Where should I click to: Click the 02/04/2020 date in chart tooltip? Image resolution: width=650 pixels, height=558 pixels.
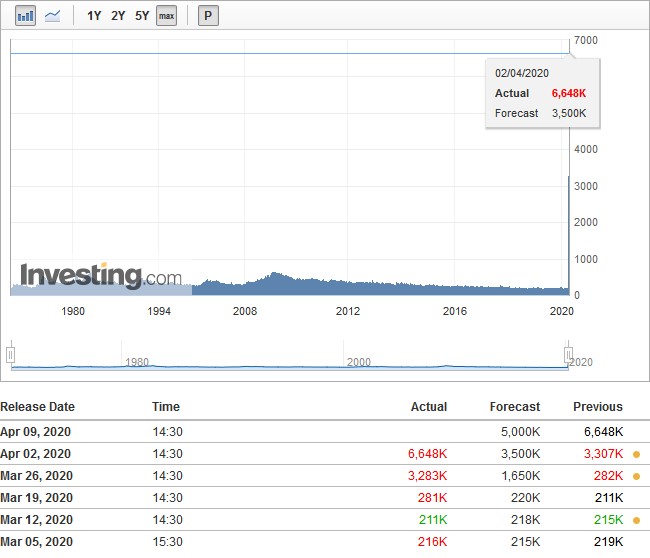[x=521, y=73]
